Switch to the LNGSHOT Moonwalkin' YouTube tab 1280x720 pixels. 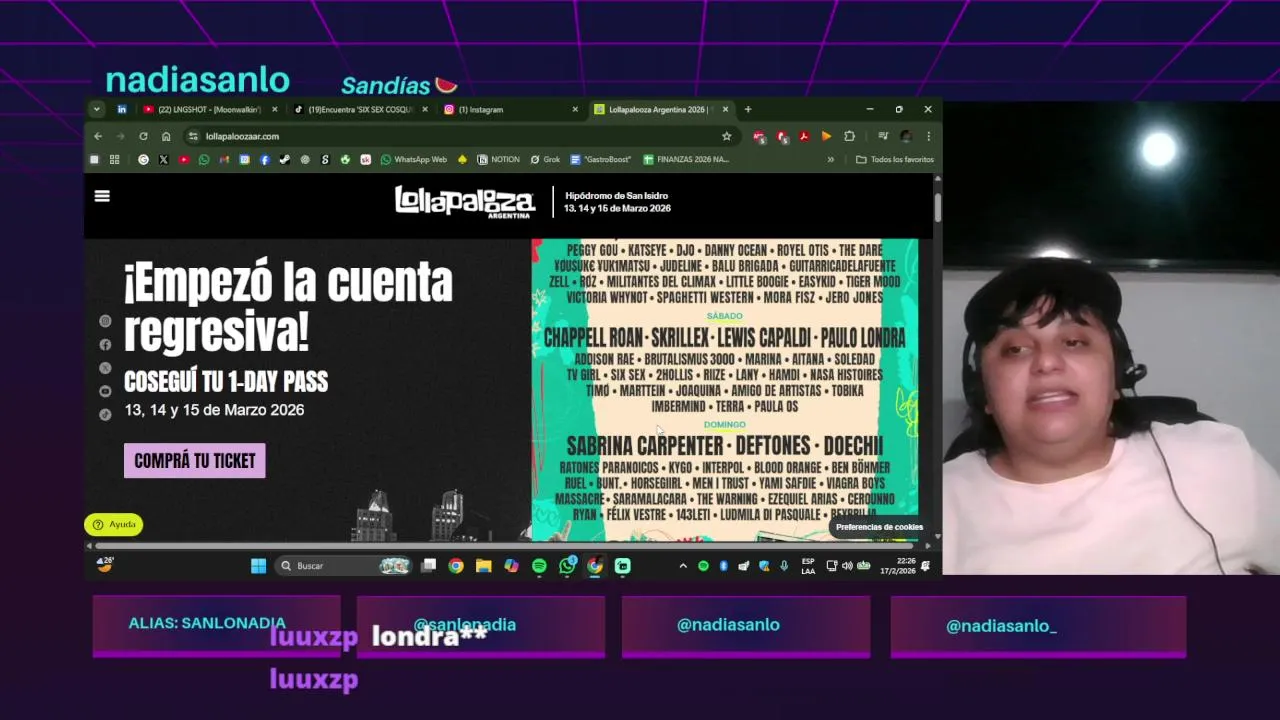(210, 109)
